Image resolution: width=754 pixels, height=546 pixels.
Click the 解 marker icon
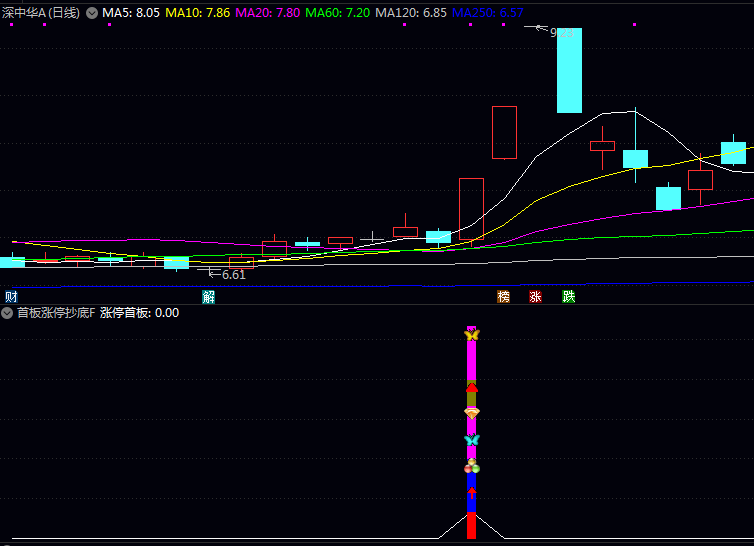208,296
